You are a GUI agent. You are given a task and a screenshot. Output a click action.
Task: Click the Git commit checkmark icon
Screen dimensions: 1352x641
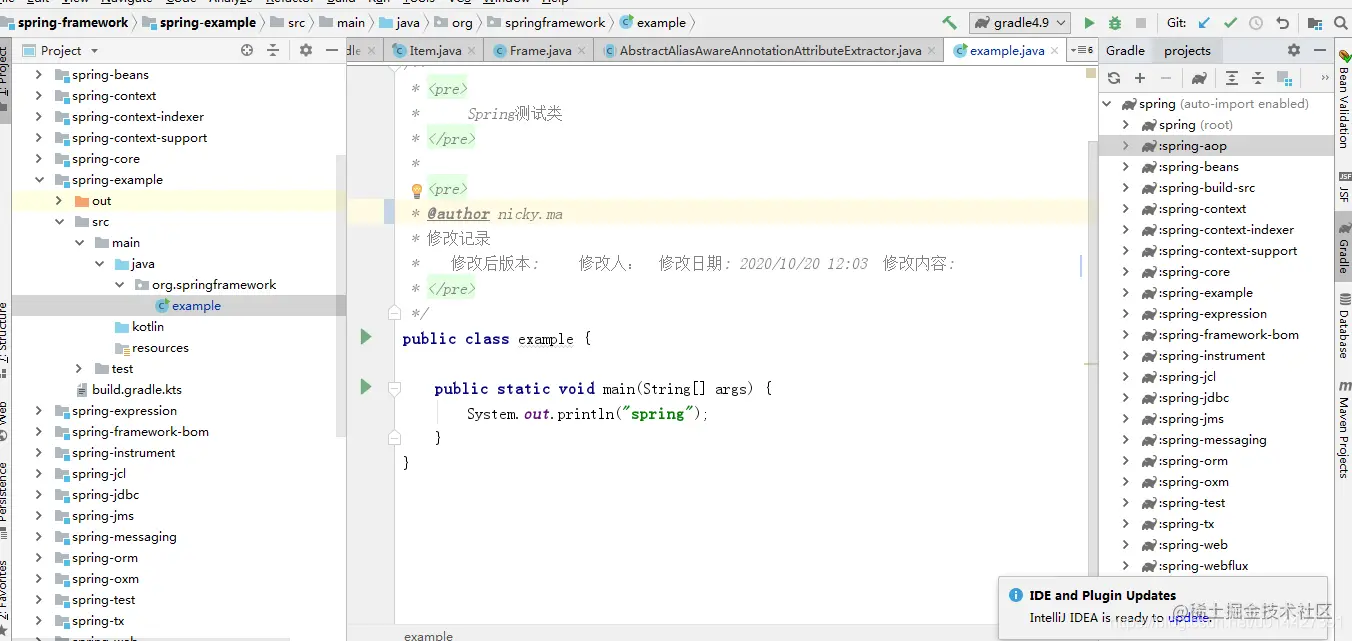point(1230,23)
